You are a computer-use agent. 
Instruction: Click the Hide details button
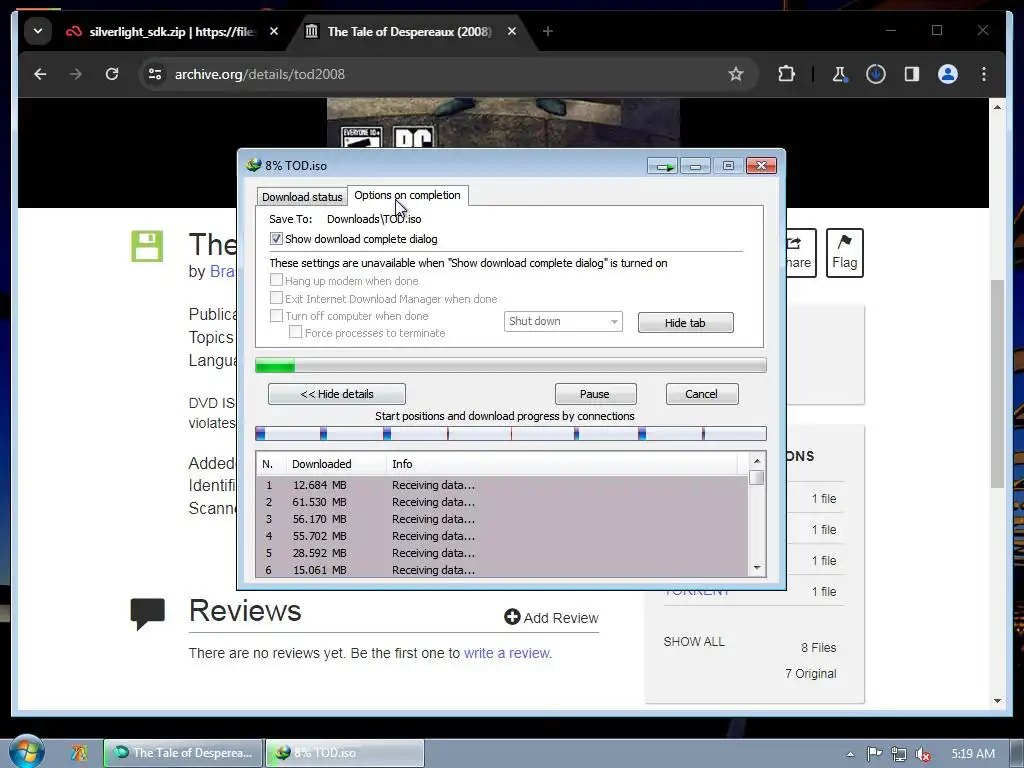pyautogui.click(x=337, y=394)
